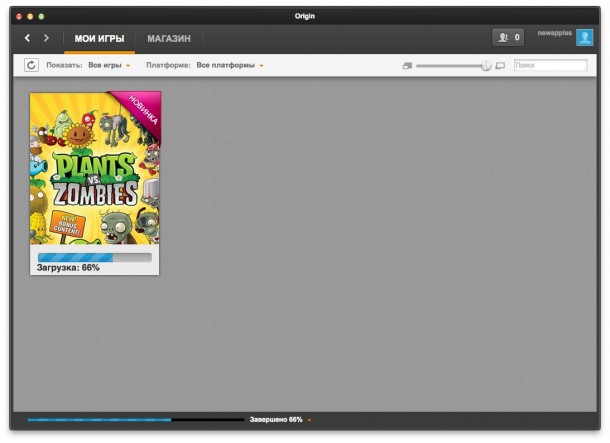Open the МАГАЗИН tab

tap(169, 39)
